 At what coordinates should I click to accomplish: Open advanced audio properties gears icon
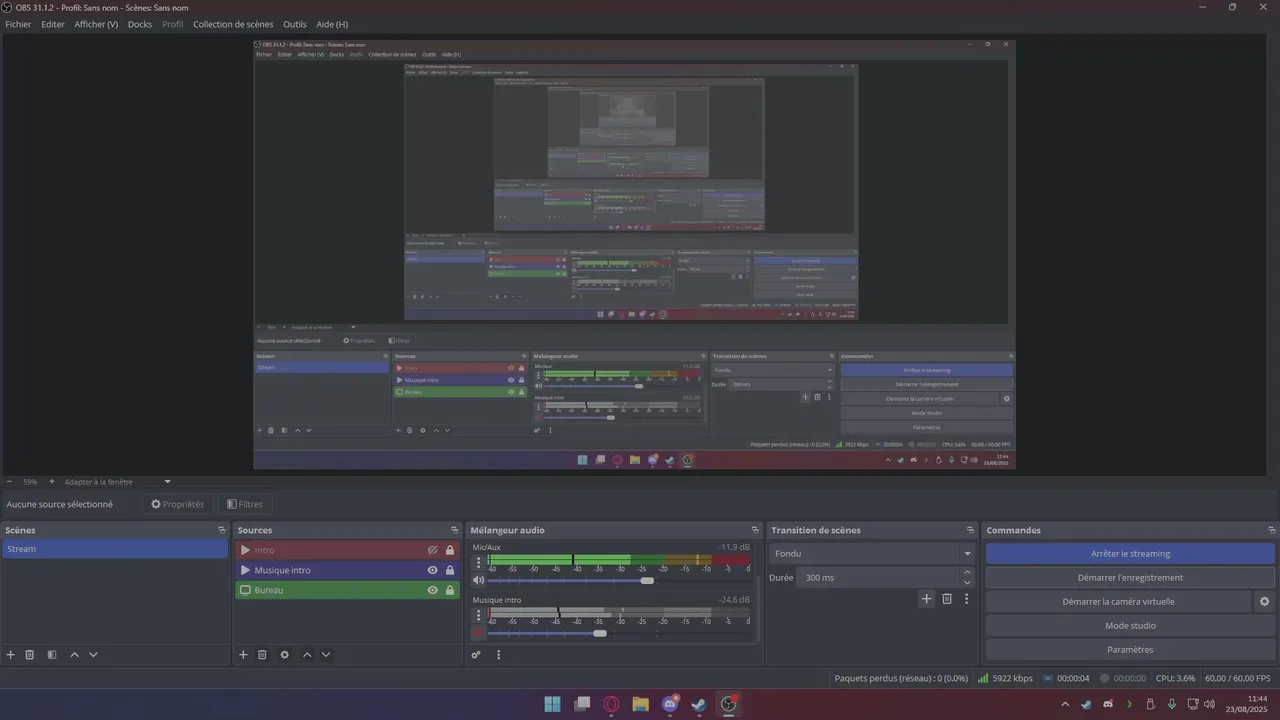pos(476,655)
